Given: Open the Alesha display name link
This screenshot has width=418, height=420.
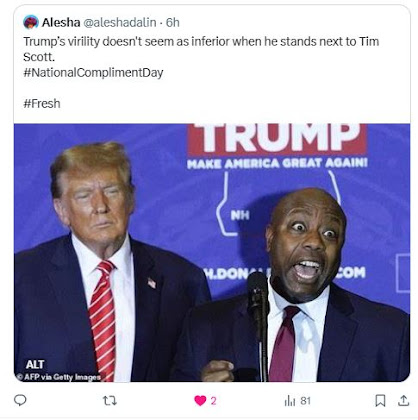Looking at the screenshot, I should pyautogui.click(x=61, y=22).
